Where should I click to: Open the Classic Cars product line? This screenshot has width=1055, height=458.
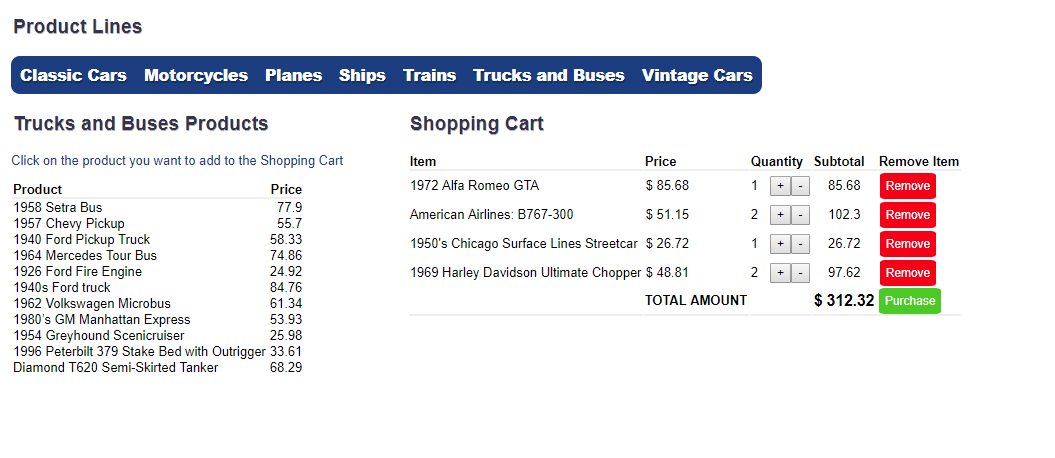[x=74, y=75]
